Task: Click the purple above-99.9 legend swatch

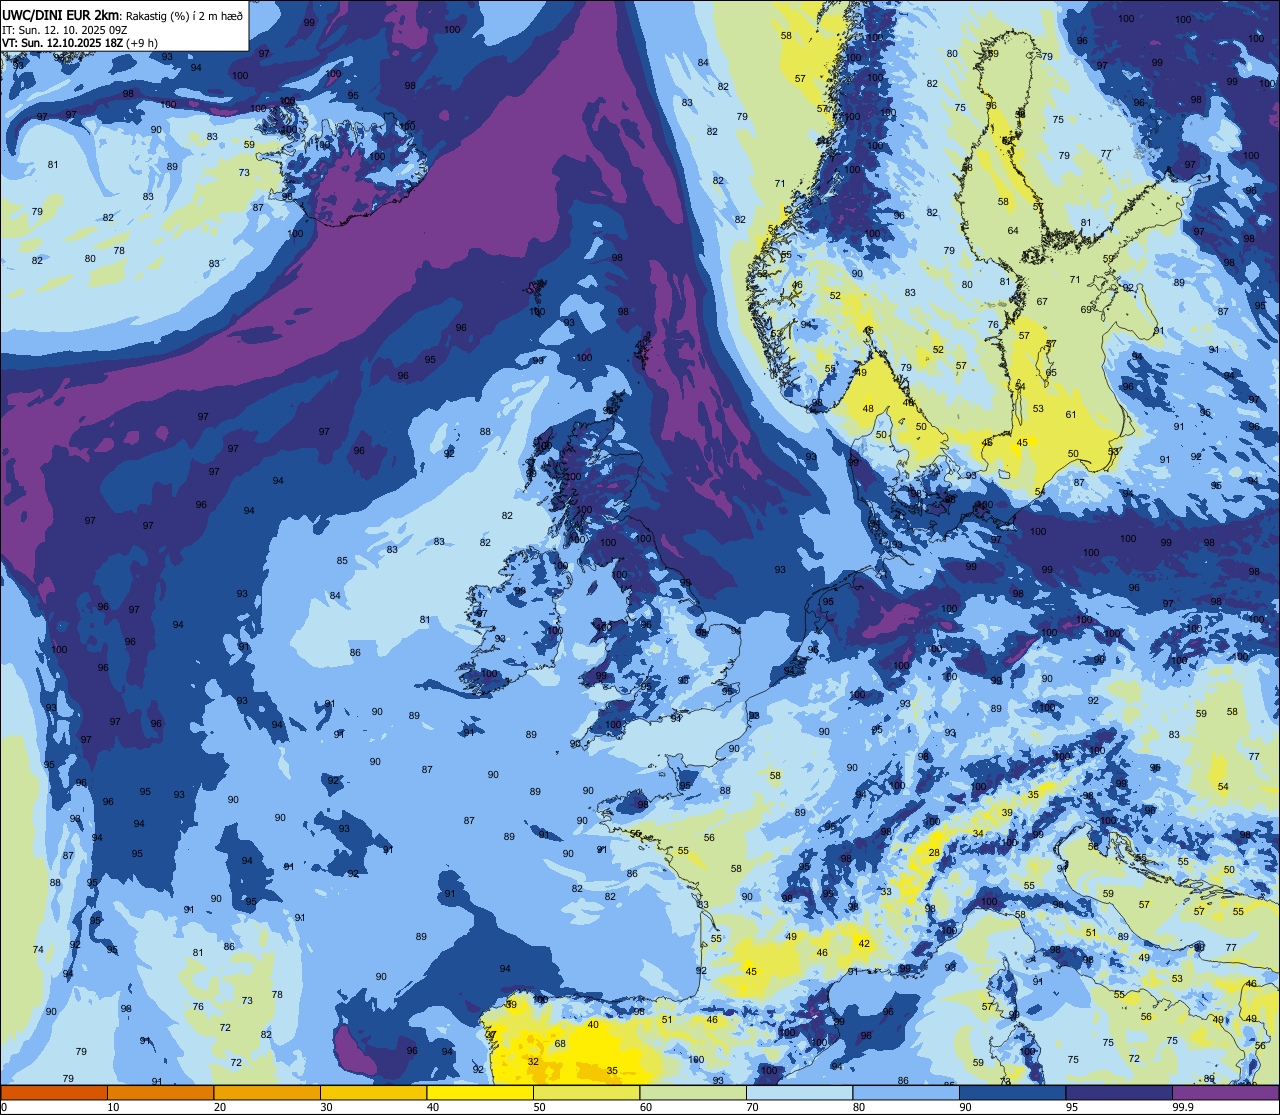Action: coord(1225,1092)
